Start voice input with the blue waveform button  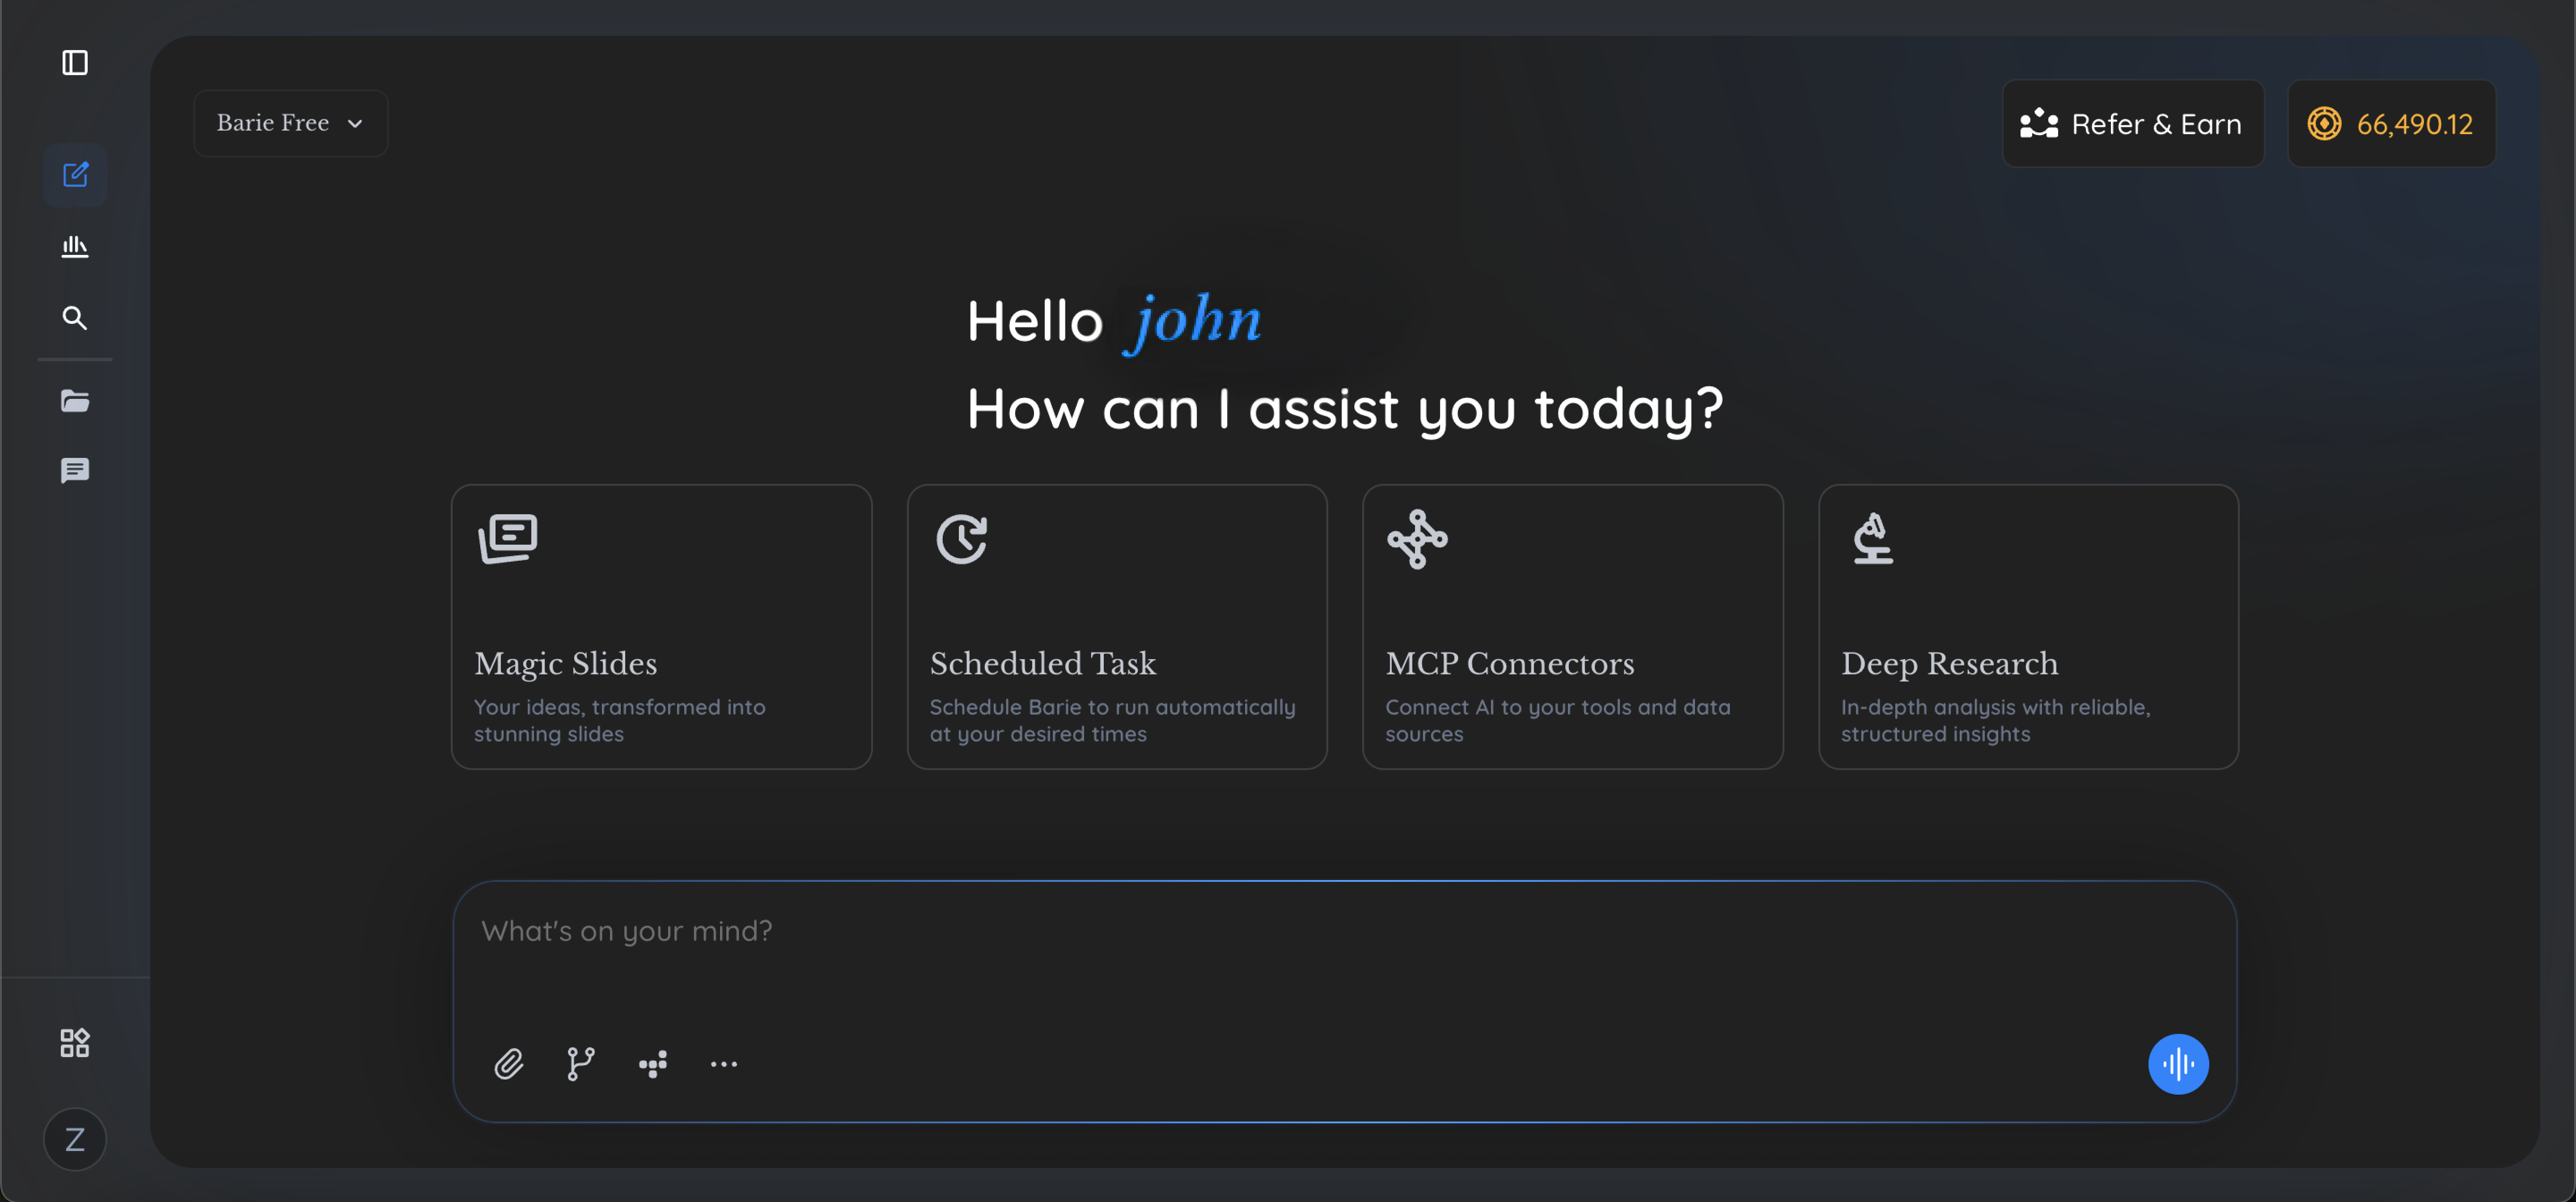tap(2178, 1064)
